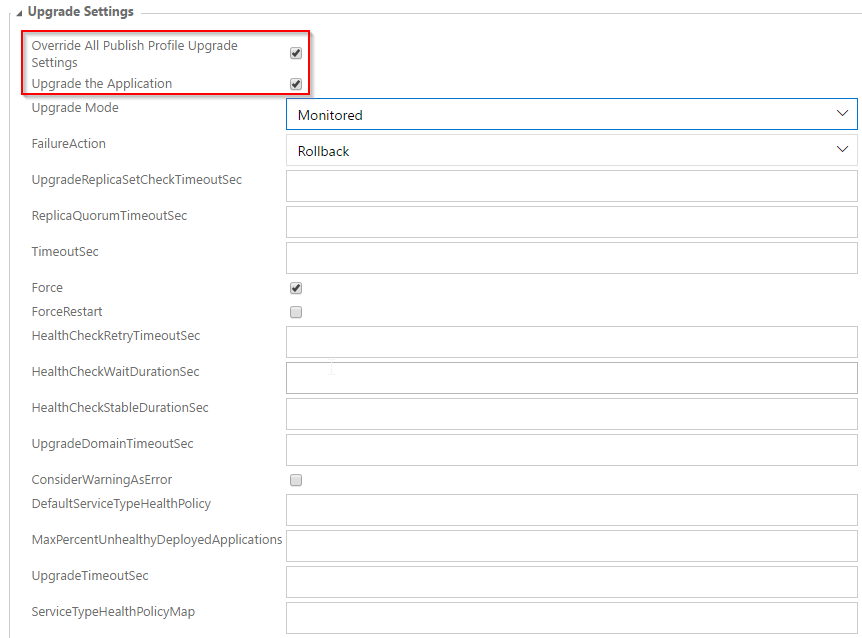This screenshot has height=638, width=862.
Task: Focus the UpgradeTimeoutSec input field
Action: coord(571,582)
